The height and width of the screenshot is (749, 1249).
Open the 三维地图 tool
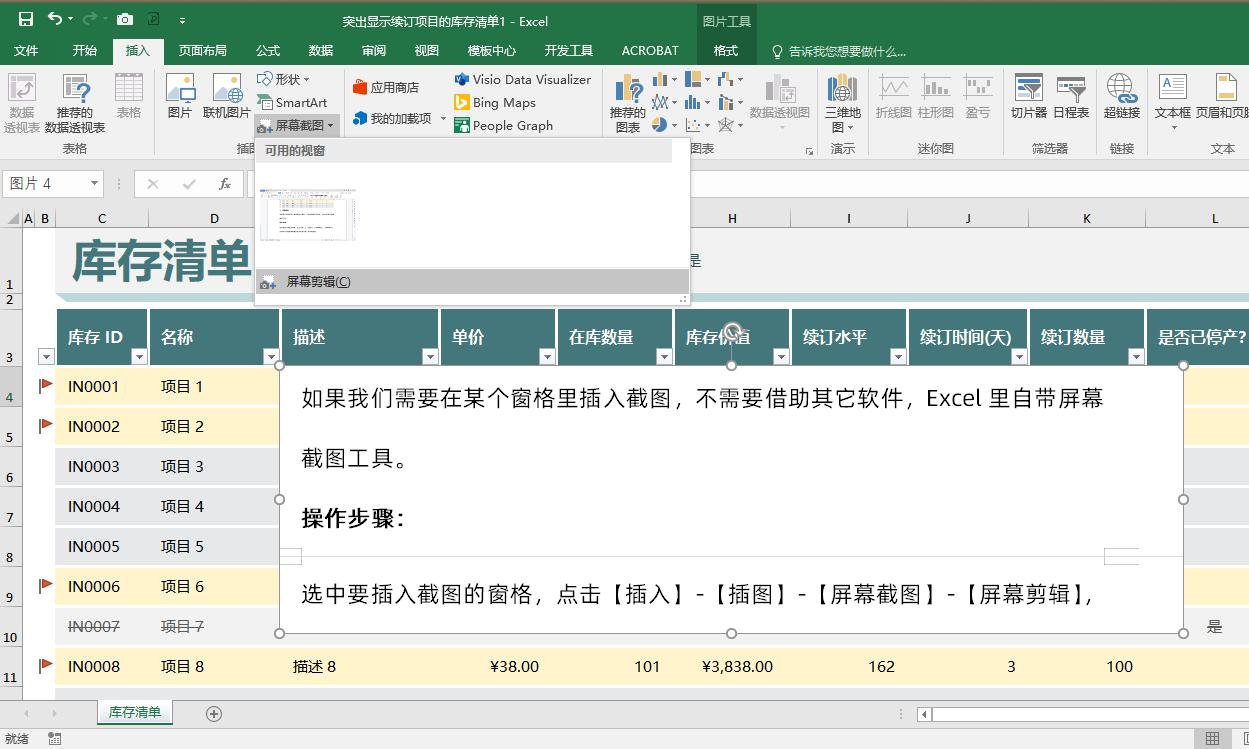click(843, 100)
